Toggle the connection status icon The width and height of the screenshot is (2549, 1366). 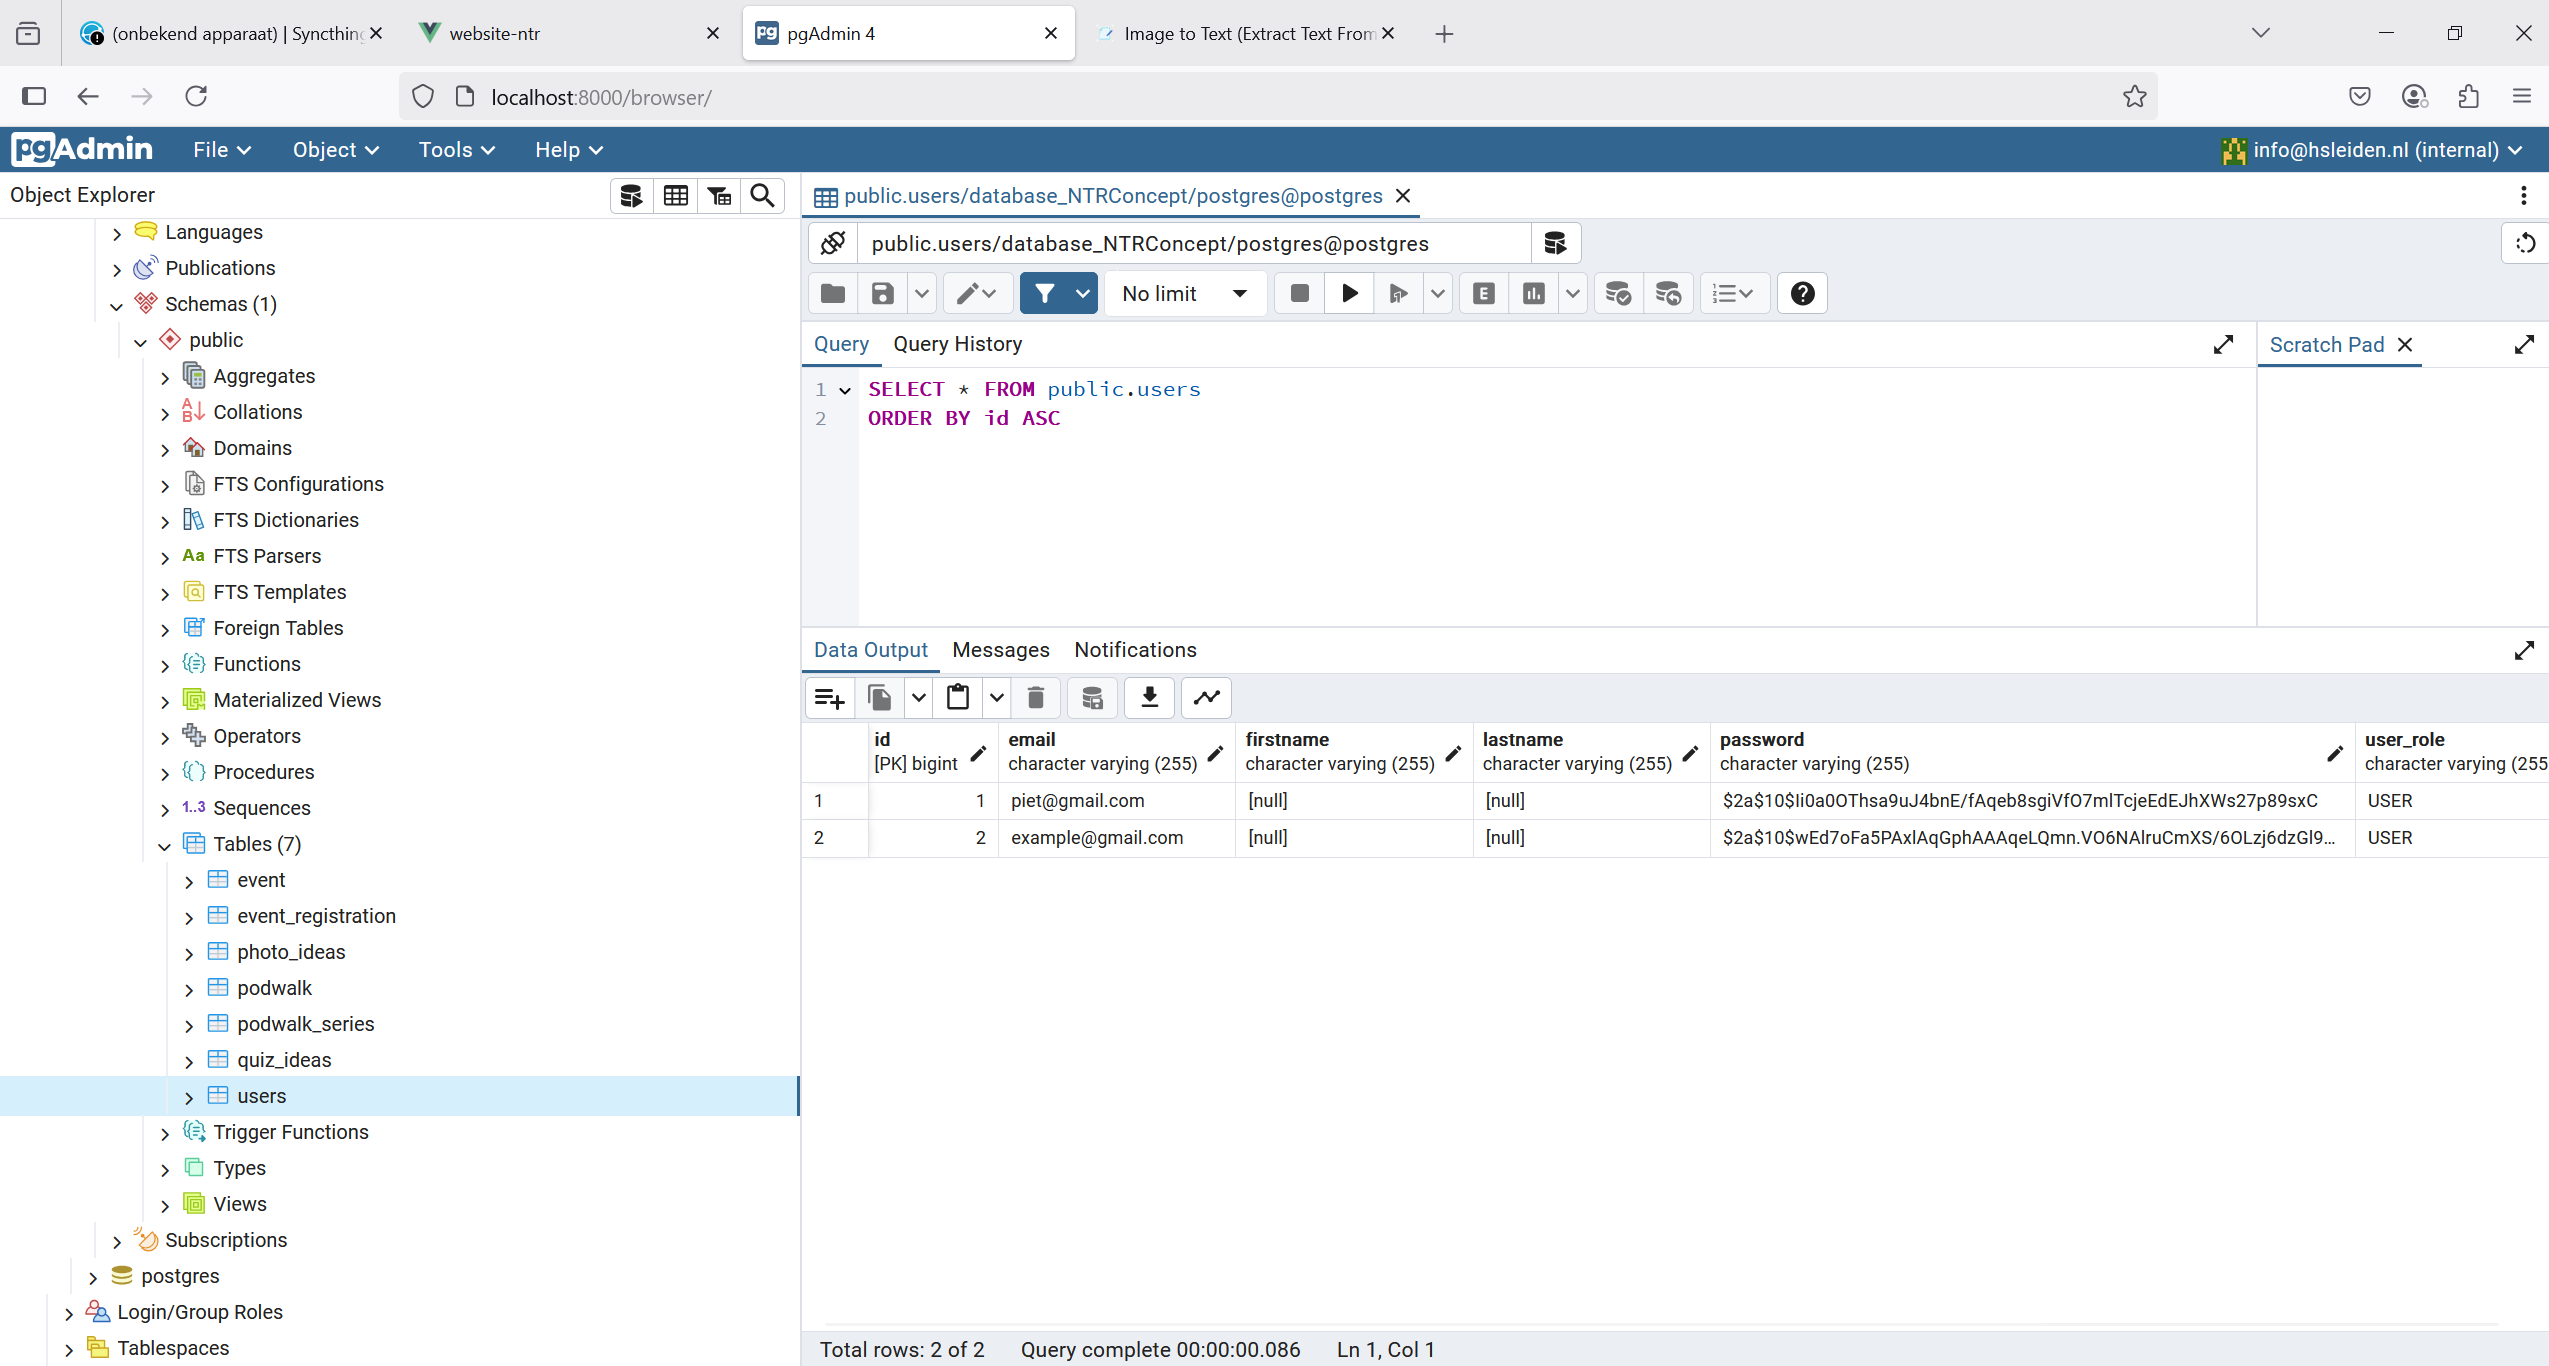[x=832, y=243]
